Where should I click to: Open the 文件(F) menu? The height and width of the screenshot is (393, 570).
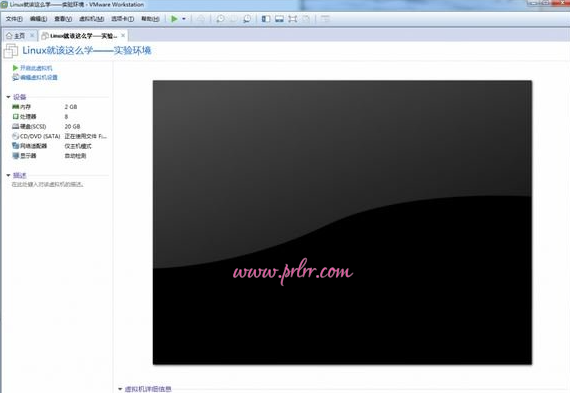coord(14,19)
